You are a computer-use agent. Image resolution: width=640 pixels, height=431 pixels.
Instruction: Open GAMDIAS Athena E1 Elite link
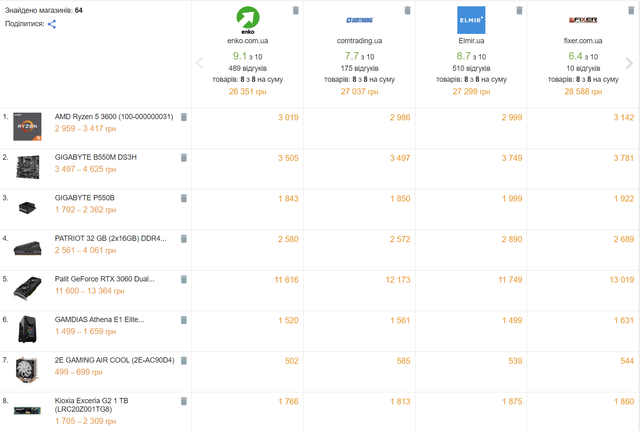100,320
